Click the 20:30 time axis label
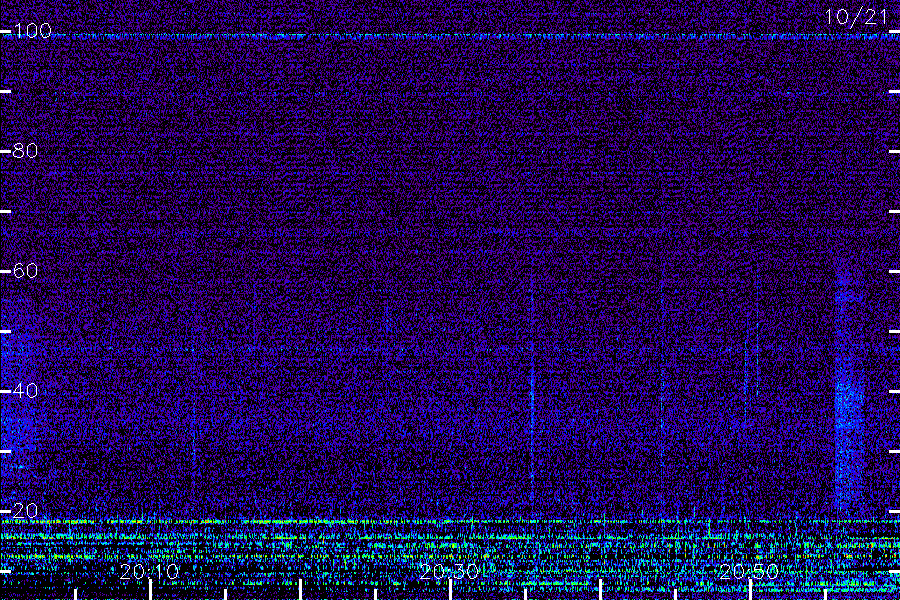This screenshot has width=900, height=600. point(449,571)
